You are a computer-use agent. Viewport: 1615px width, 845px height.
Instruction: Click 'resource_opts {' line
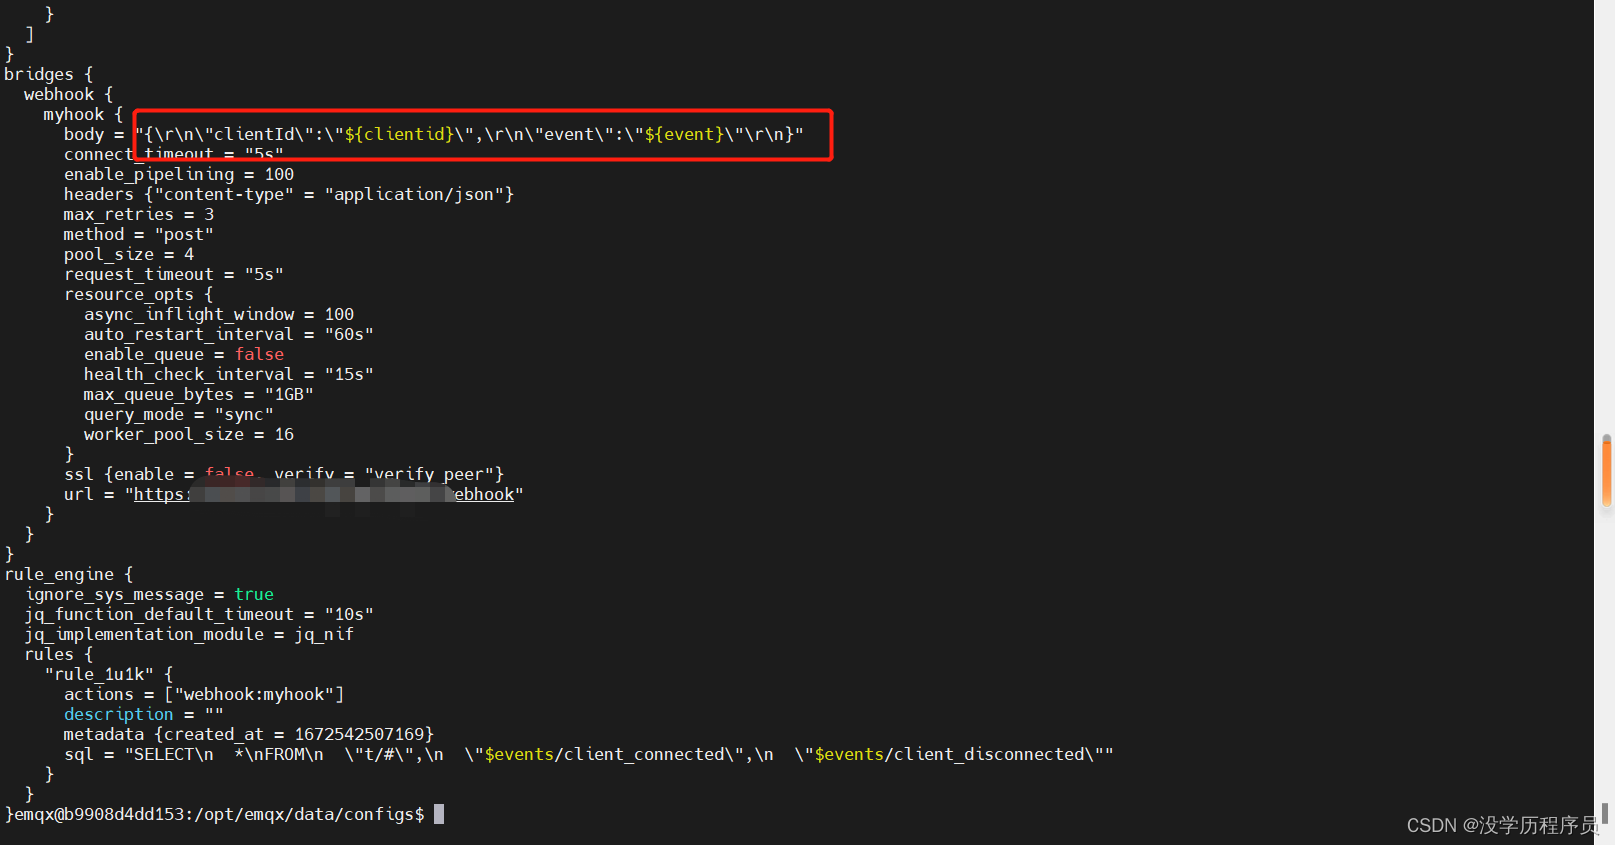pyautogui.click(x=139, y=294)
